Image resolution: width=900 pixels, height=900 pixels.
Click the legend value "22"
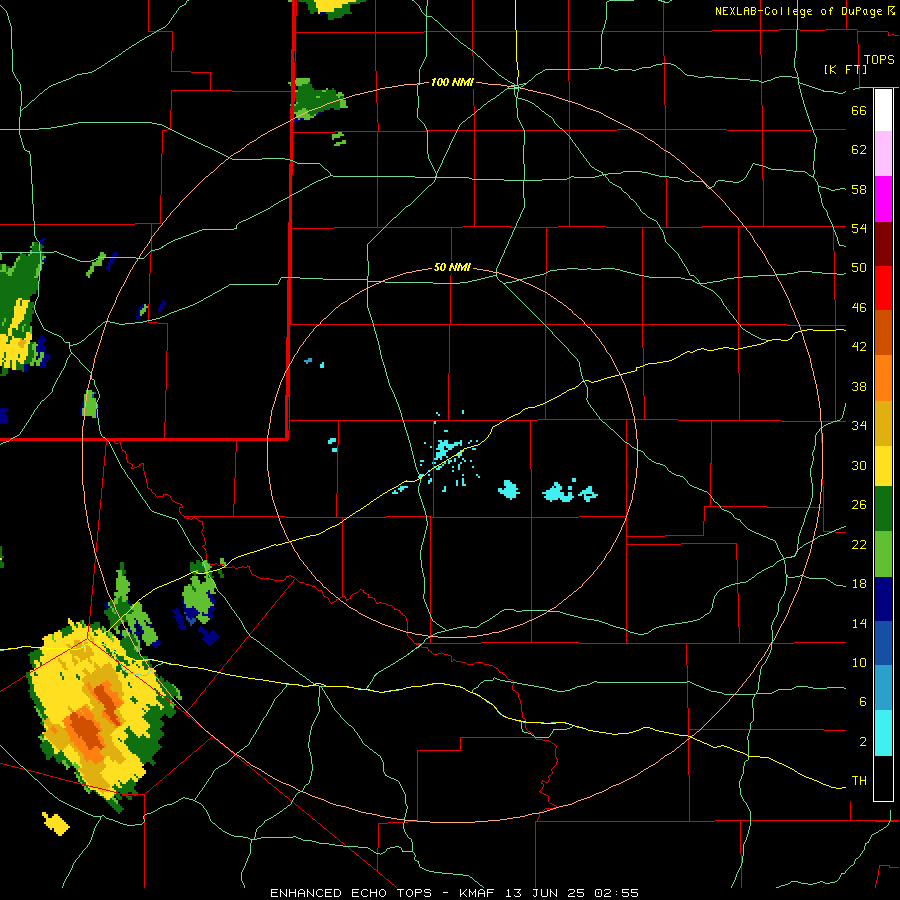tap(859, 544)
